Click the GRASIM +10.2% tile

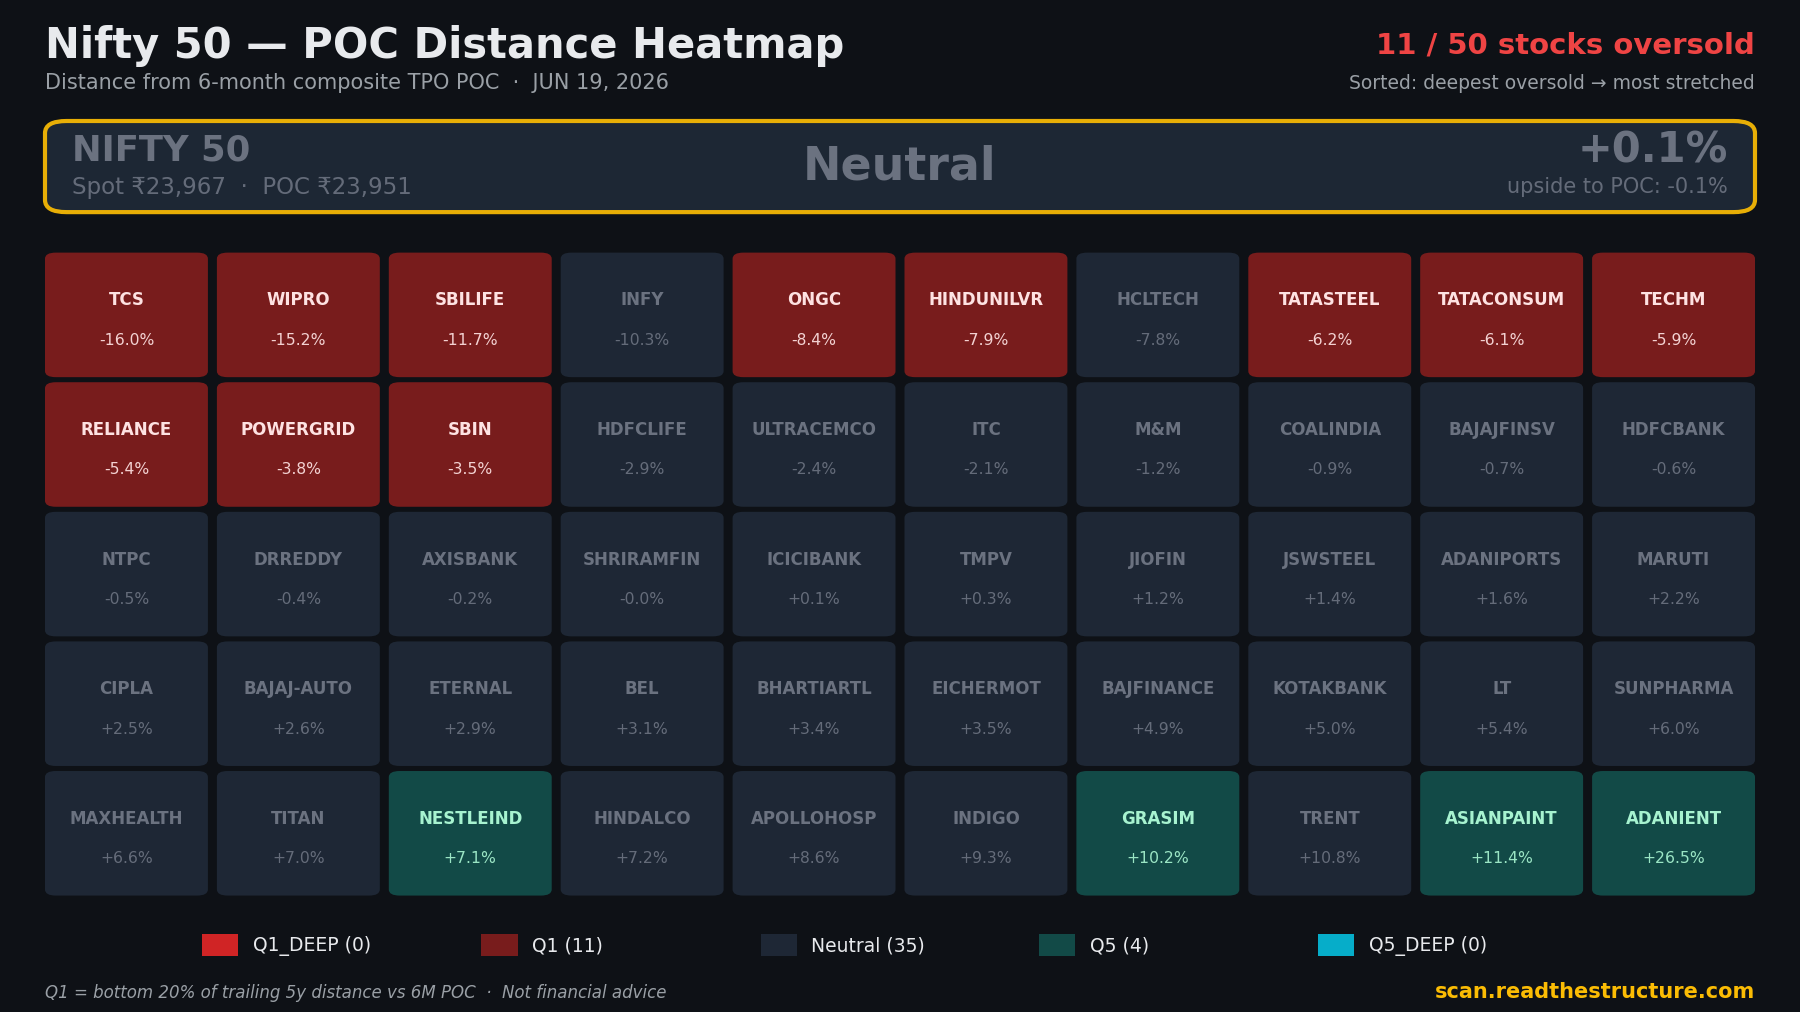(x=1158, y=833)
